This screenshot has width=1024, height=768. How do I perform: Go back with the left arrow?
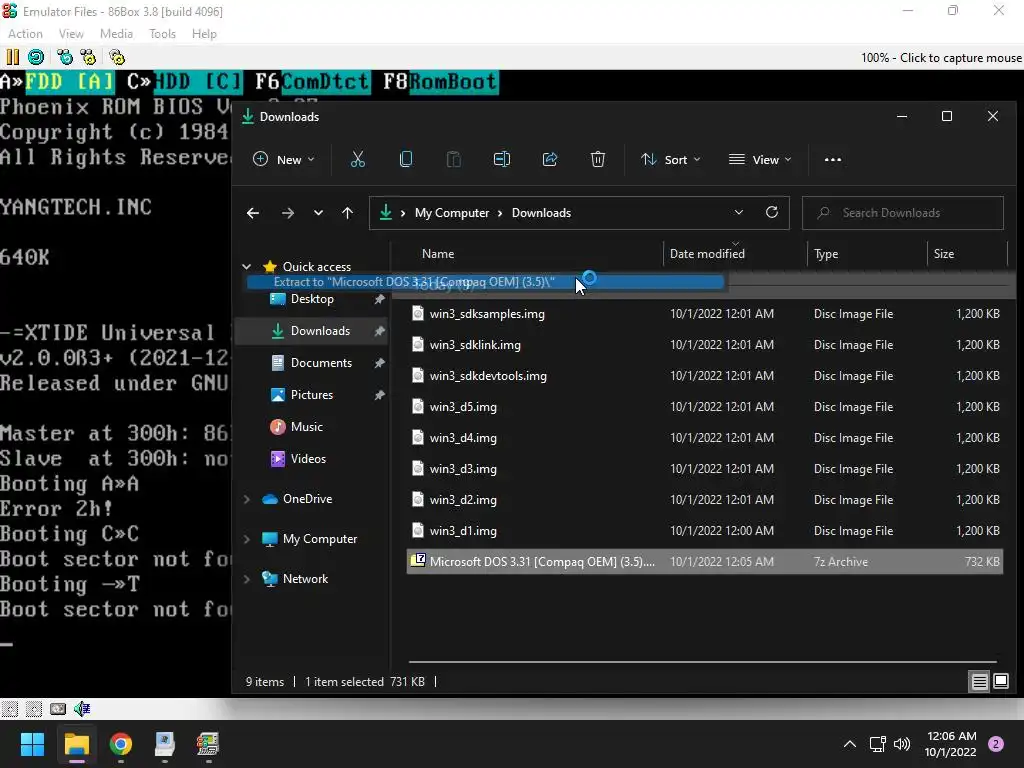pyautogui.click(x=253, y=213)
